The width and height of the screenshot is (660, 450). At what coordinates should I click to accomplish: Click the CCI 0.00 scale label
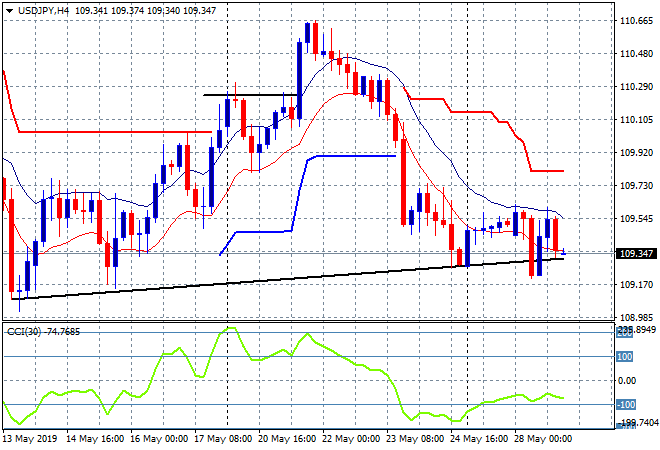point(627,381)
